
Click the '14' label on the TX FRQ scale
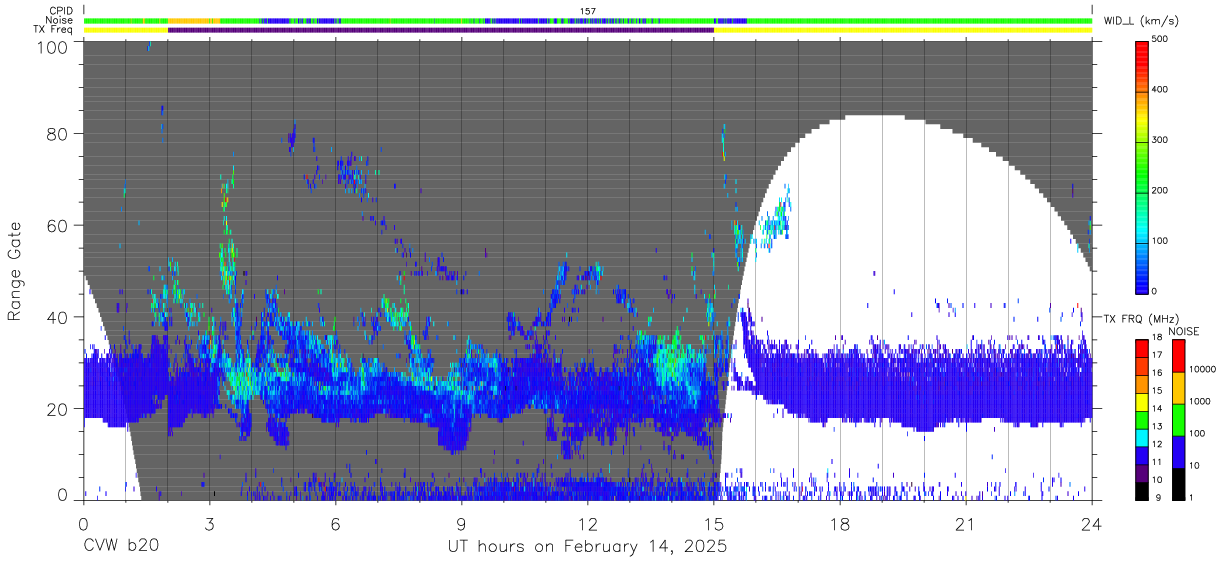click(x=1157, y=408)
